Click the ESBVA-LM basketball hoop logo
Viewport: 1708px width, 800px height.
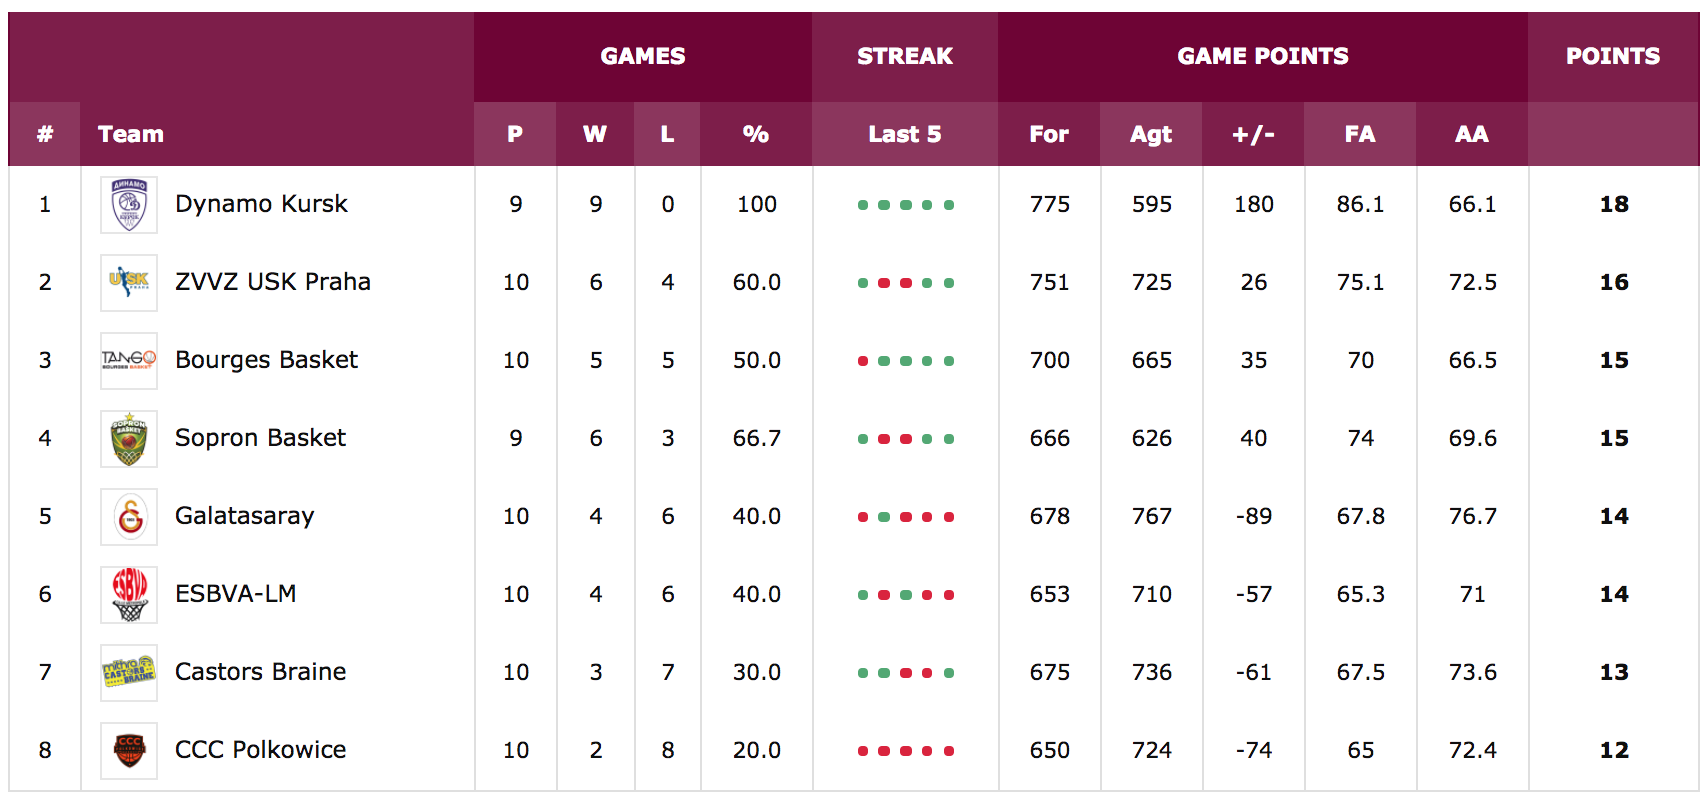point(129,595)
